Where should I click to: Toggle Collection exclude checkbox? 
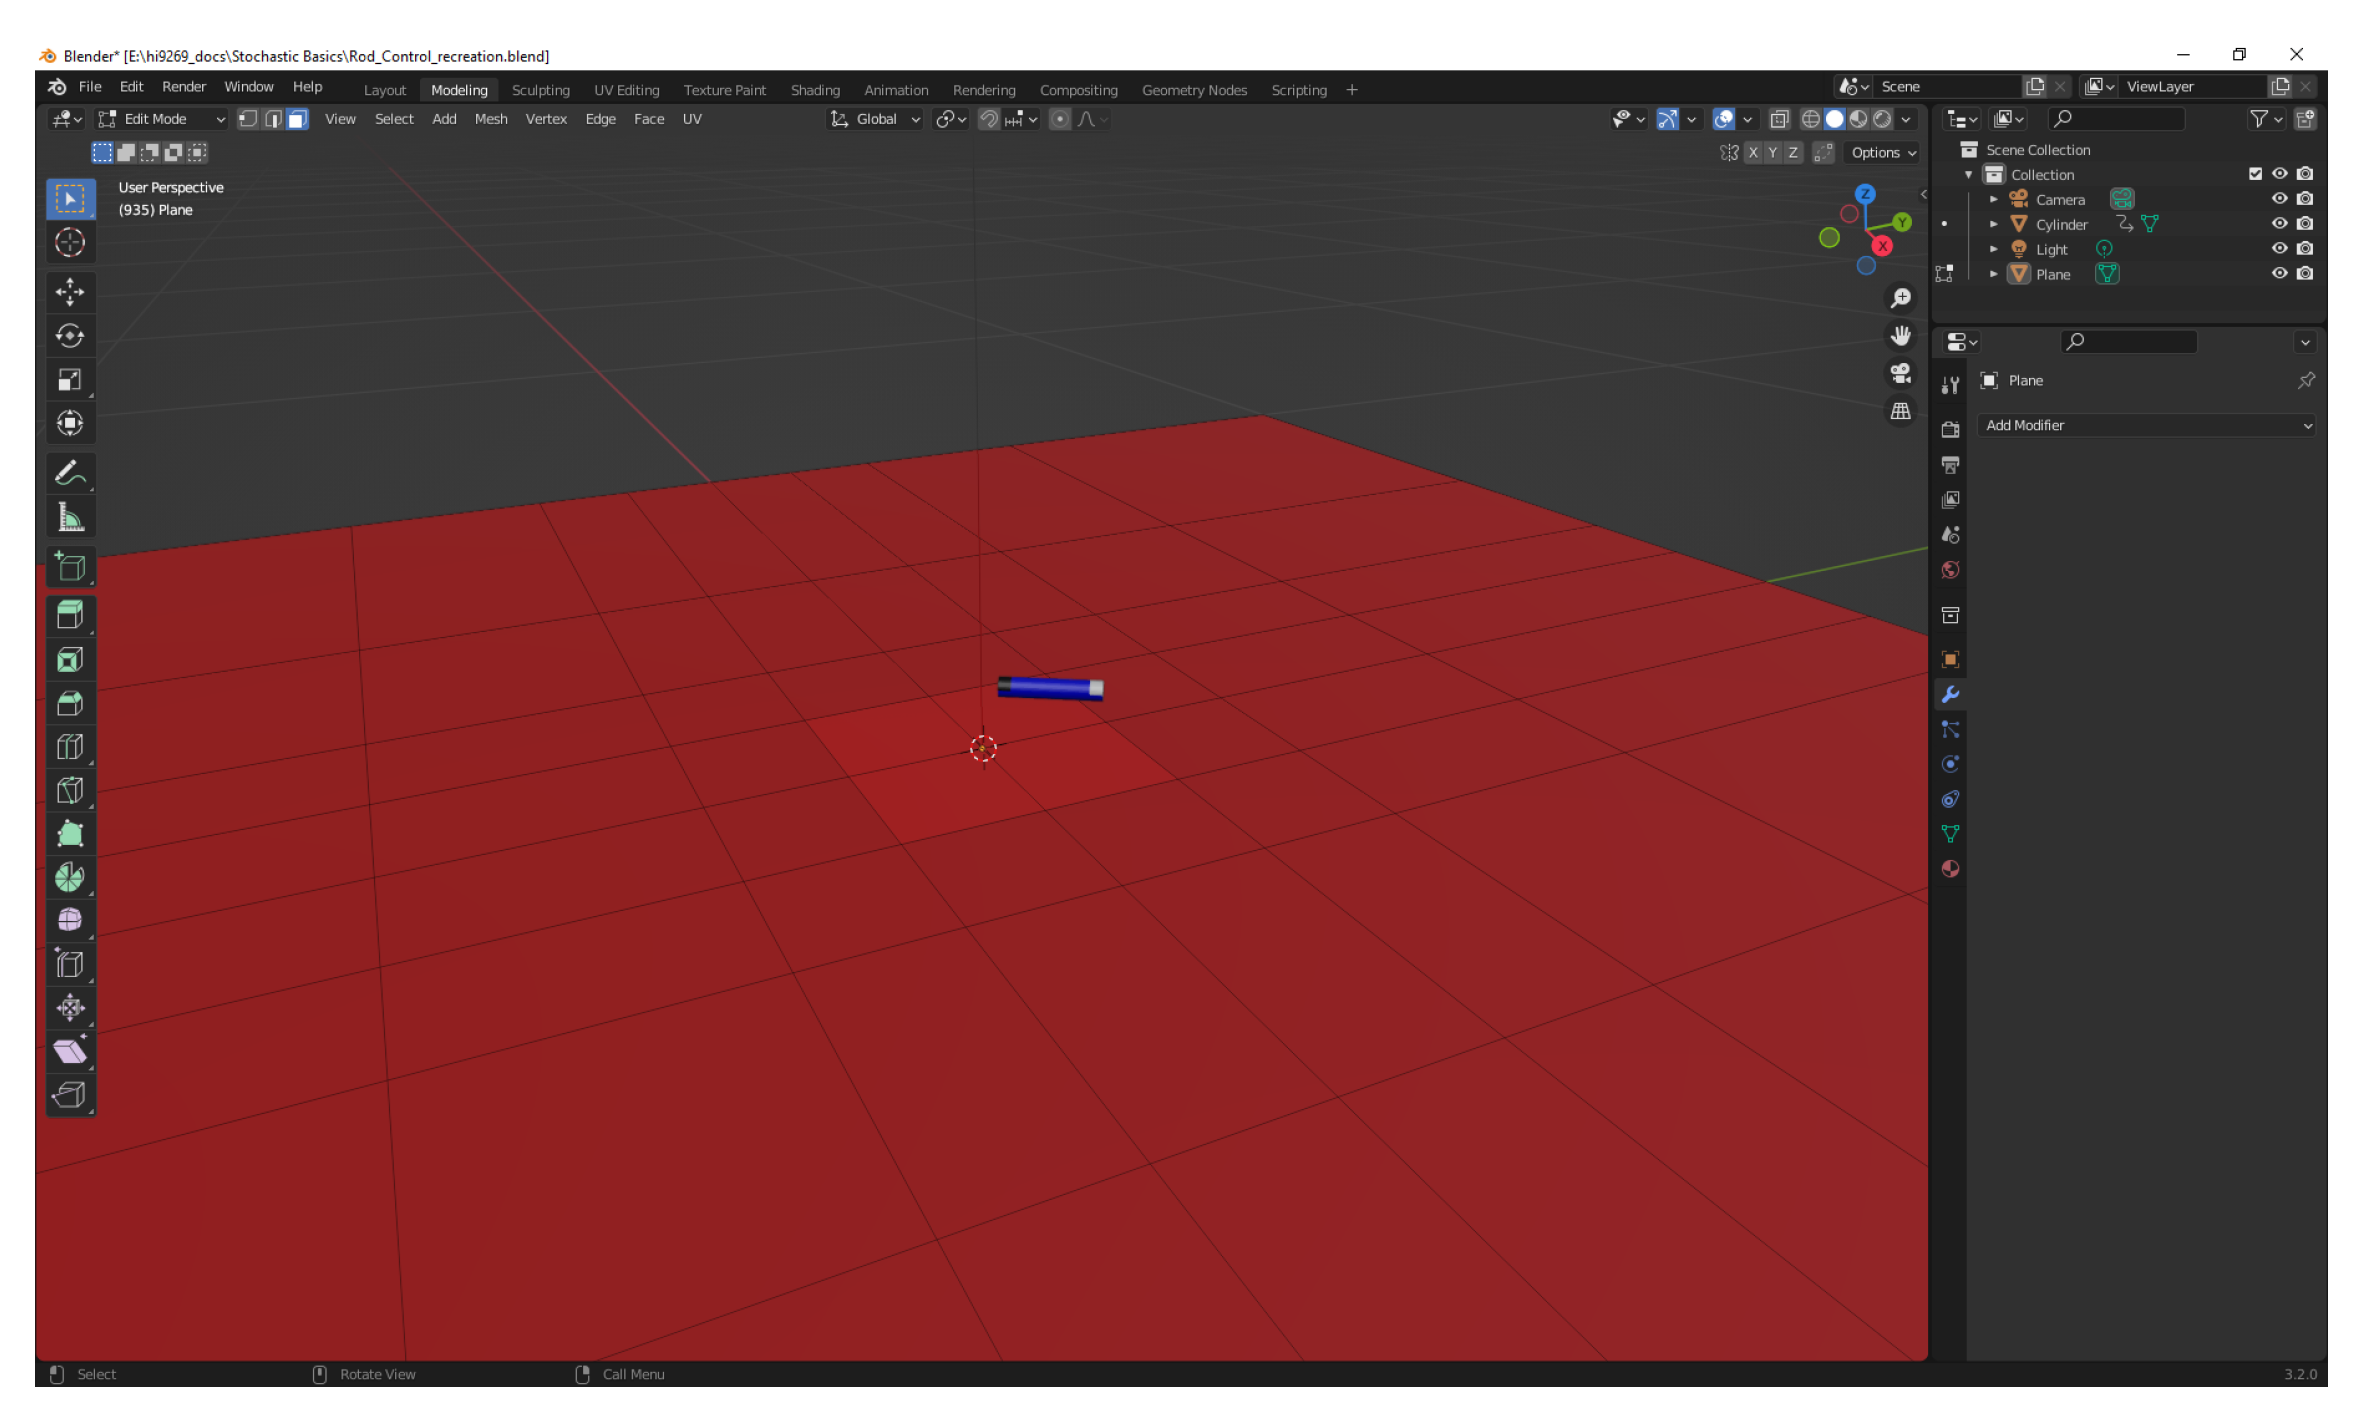pos(2255,174)
